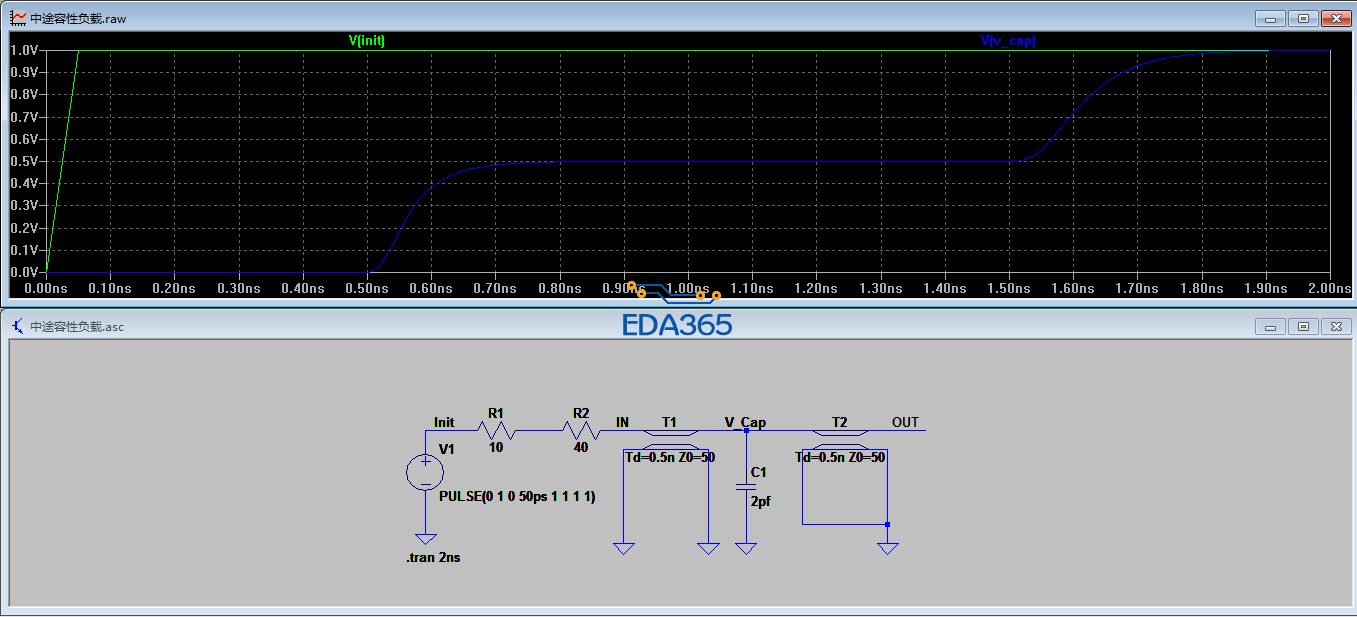The image size is (1357, 617).
Task: Maximize the schematic .asc window
Action: click(1303, 326)
